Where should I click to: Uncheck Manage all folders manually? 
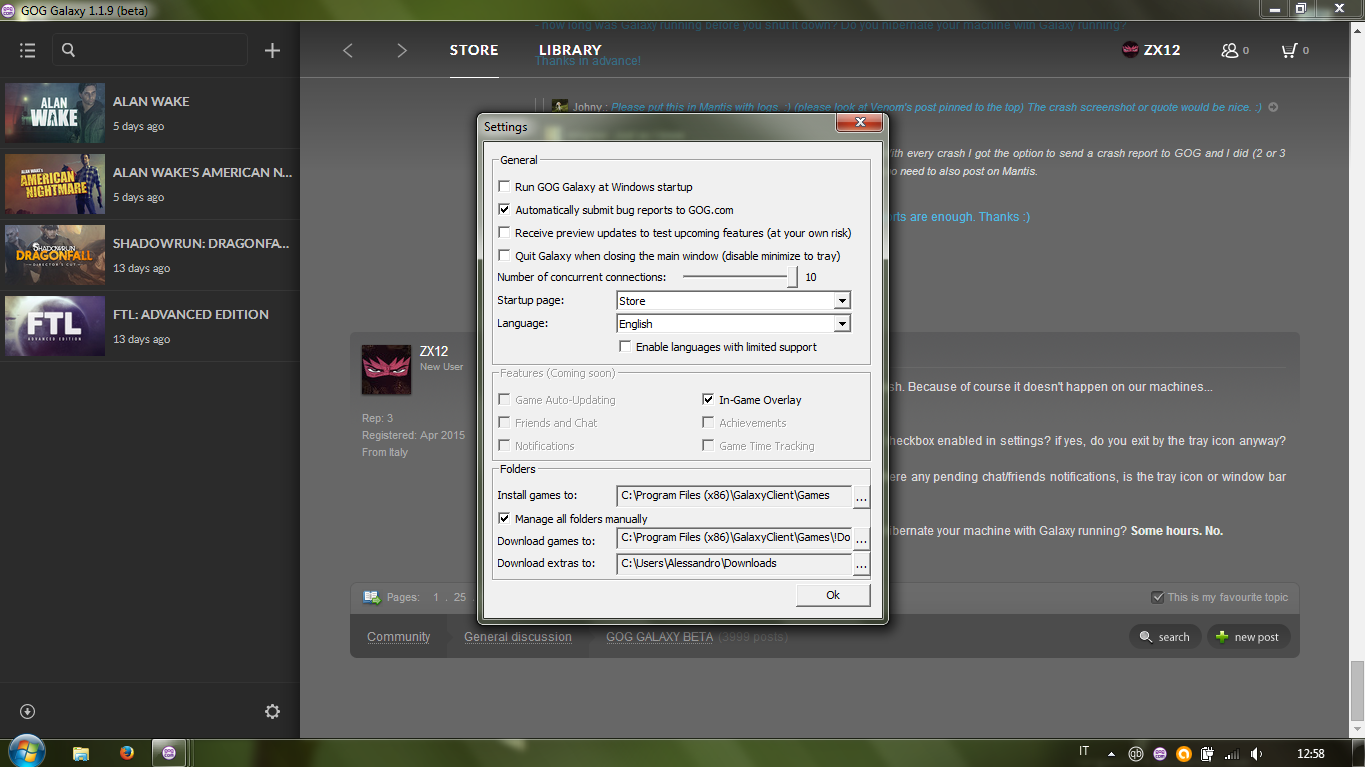504,519
